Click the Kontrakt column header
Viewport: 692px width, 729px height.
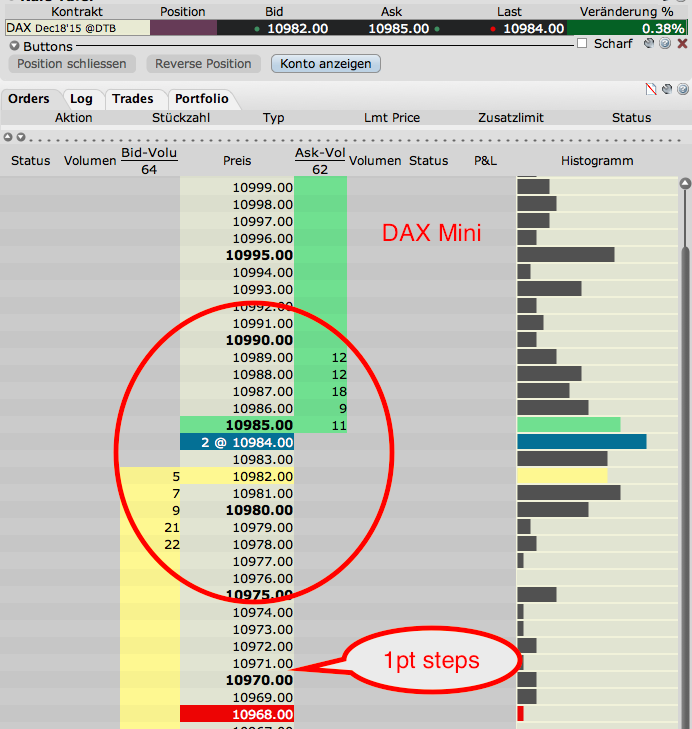click(77, 12)
